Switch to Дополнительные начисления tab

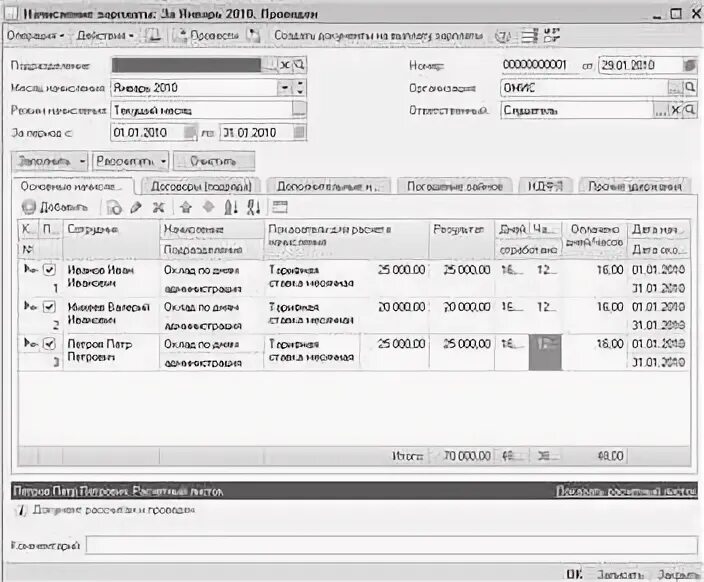click(x=328, y=186)
